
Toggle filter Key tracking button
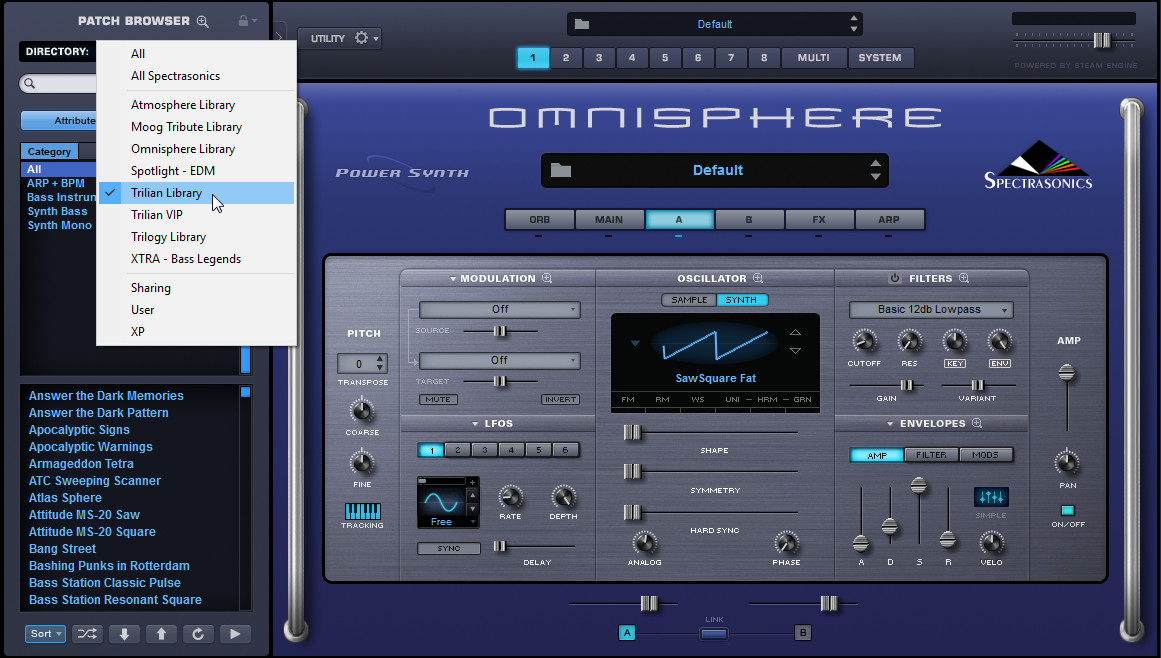[954, 363]
